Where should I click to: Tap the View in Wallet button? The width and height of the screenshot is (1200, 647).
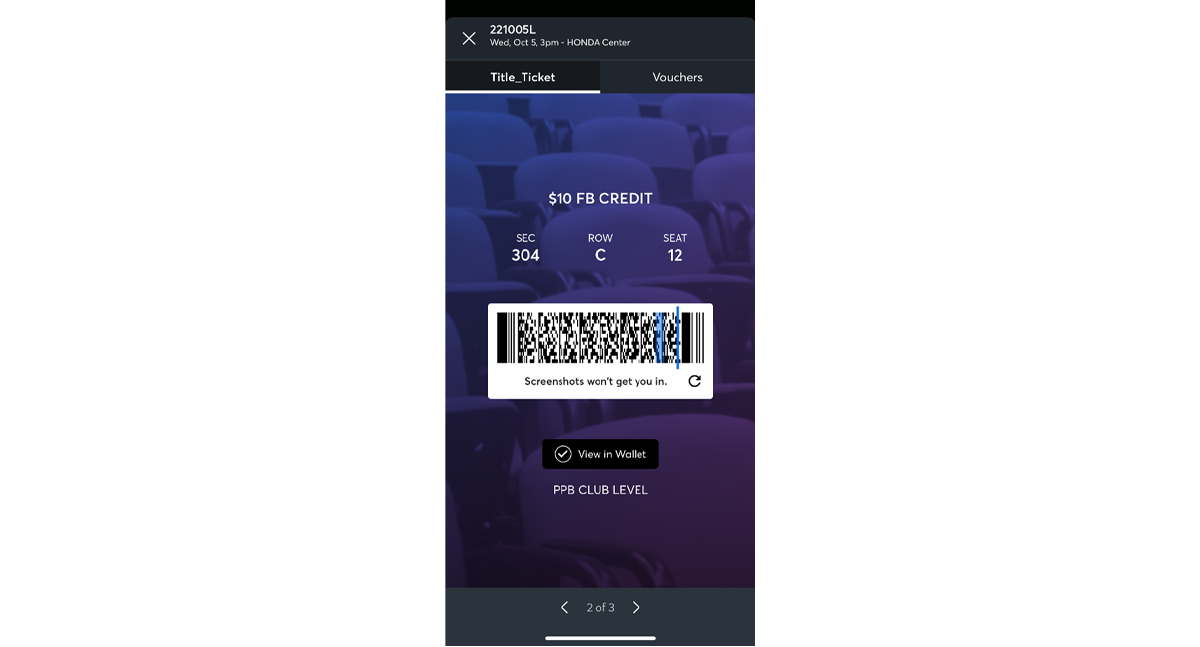click(x=600, y=454)
